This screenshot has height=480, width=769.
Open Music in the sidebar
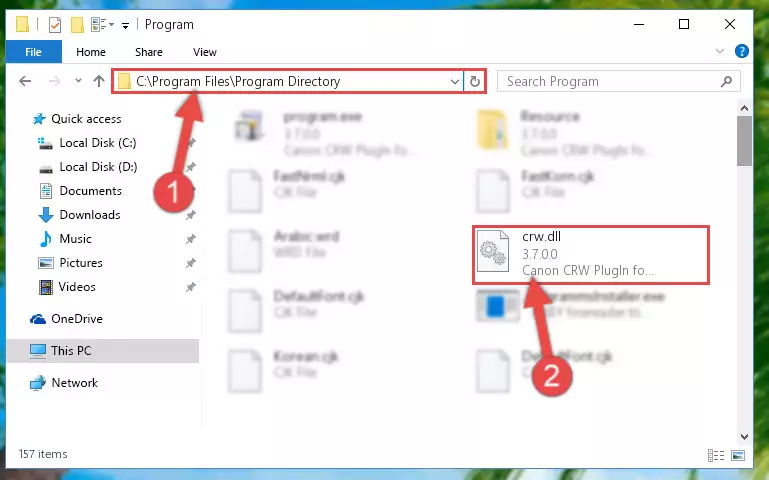pos(75,239)
